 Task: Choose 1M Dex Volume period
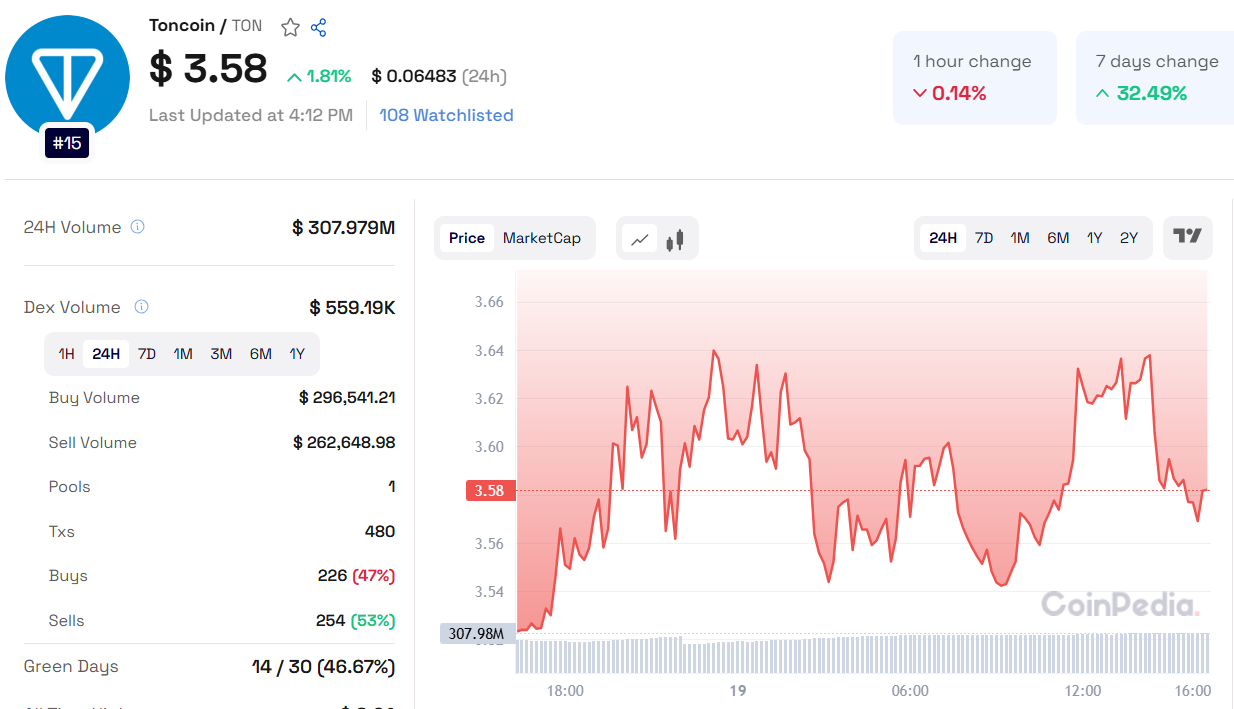click(183, 354)
